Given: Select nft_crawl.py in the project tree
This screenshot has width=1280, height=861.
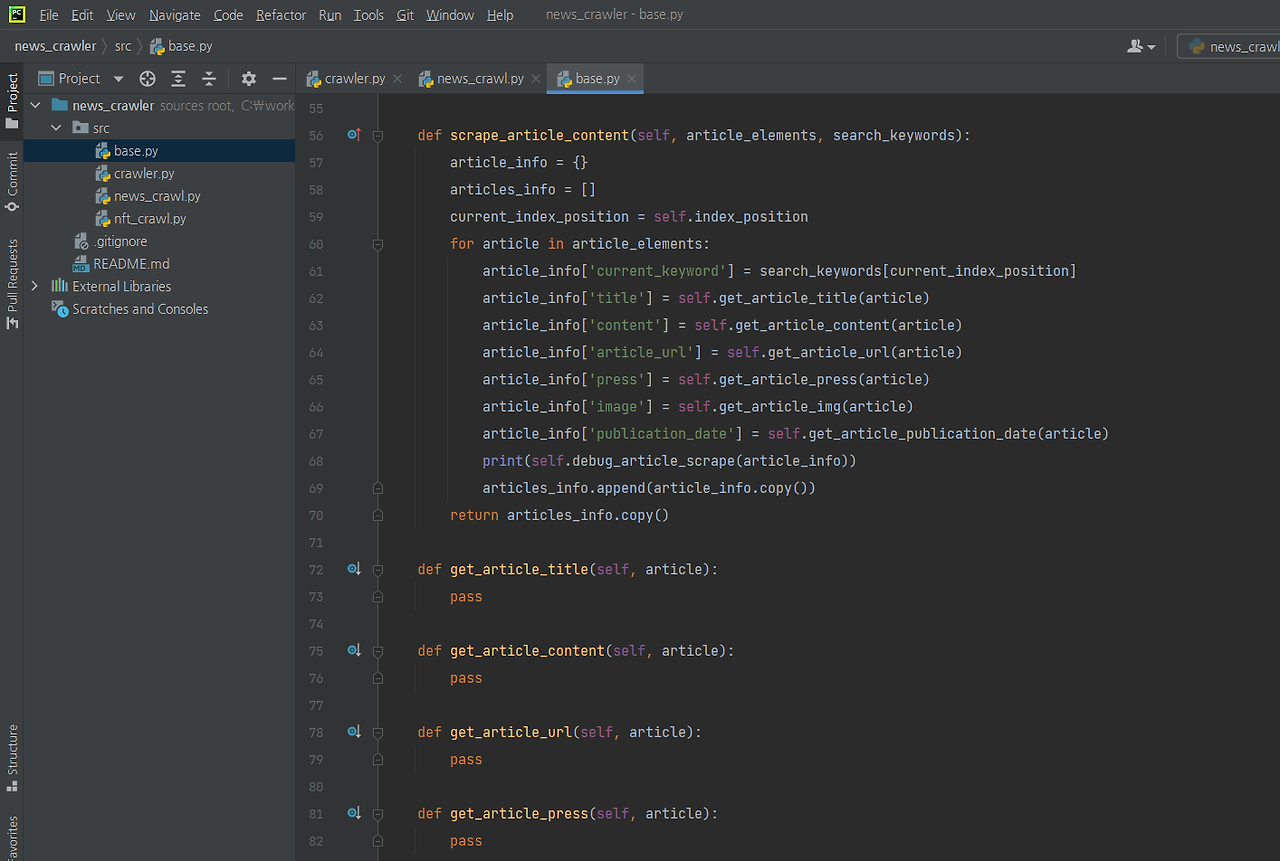Looking at the screenshot, I should [150, 219].
